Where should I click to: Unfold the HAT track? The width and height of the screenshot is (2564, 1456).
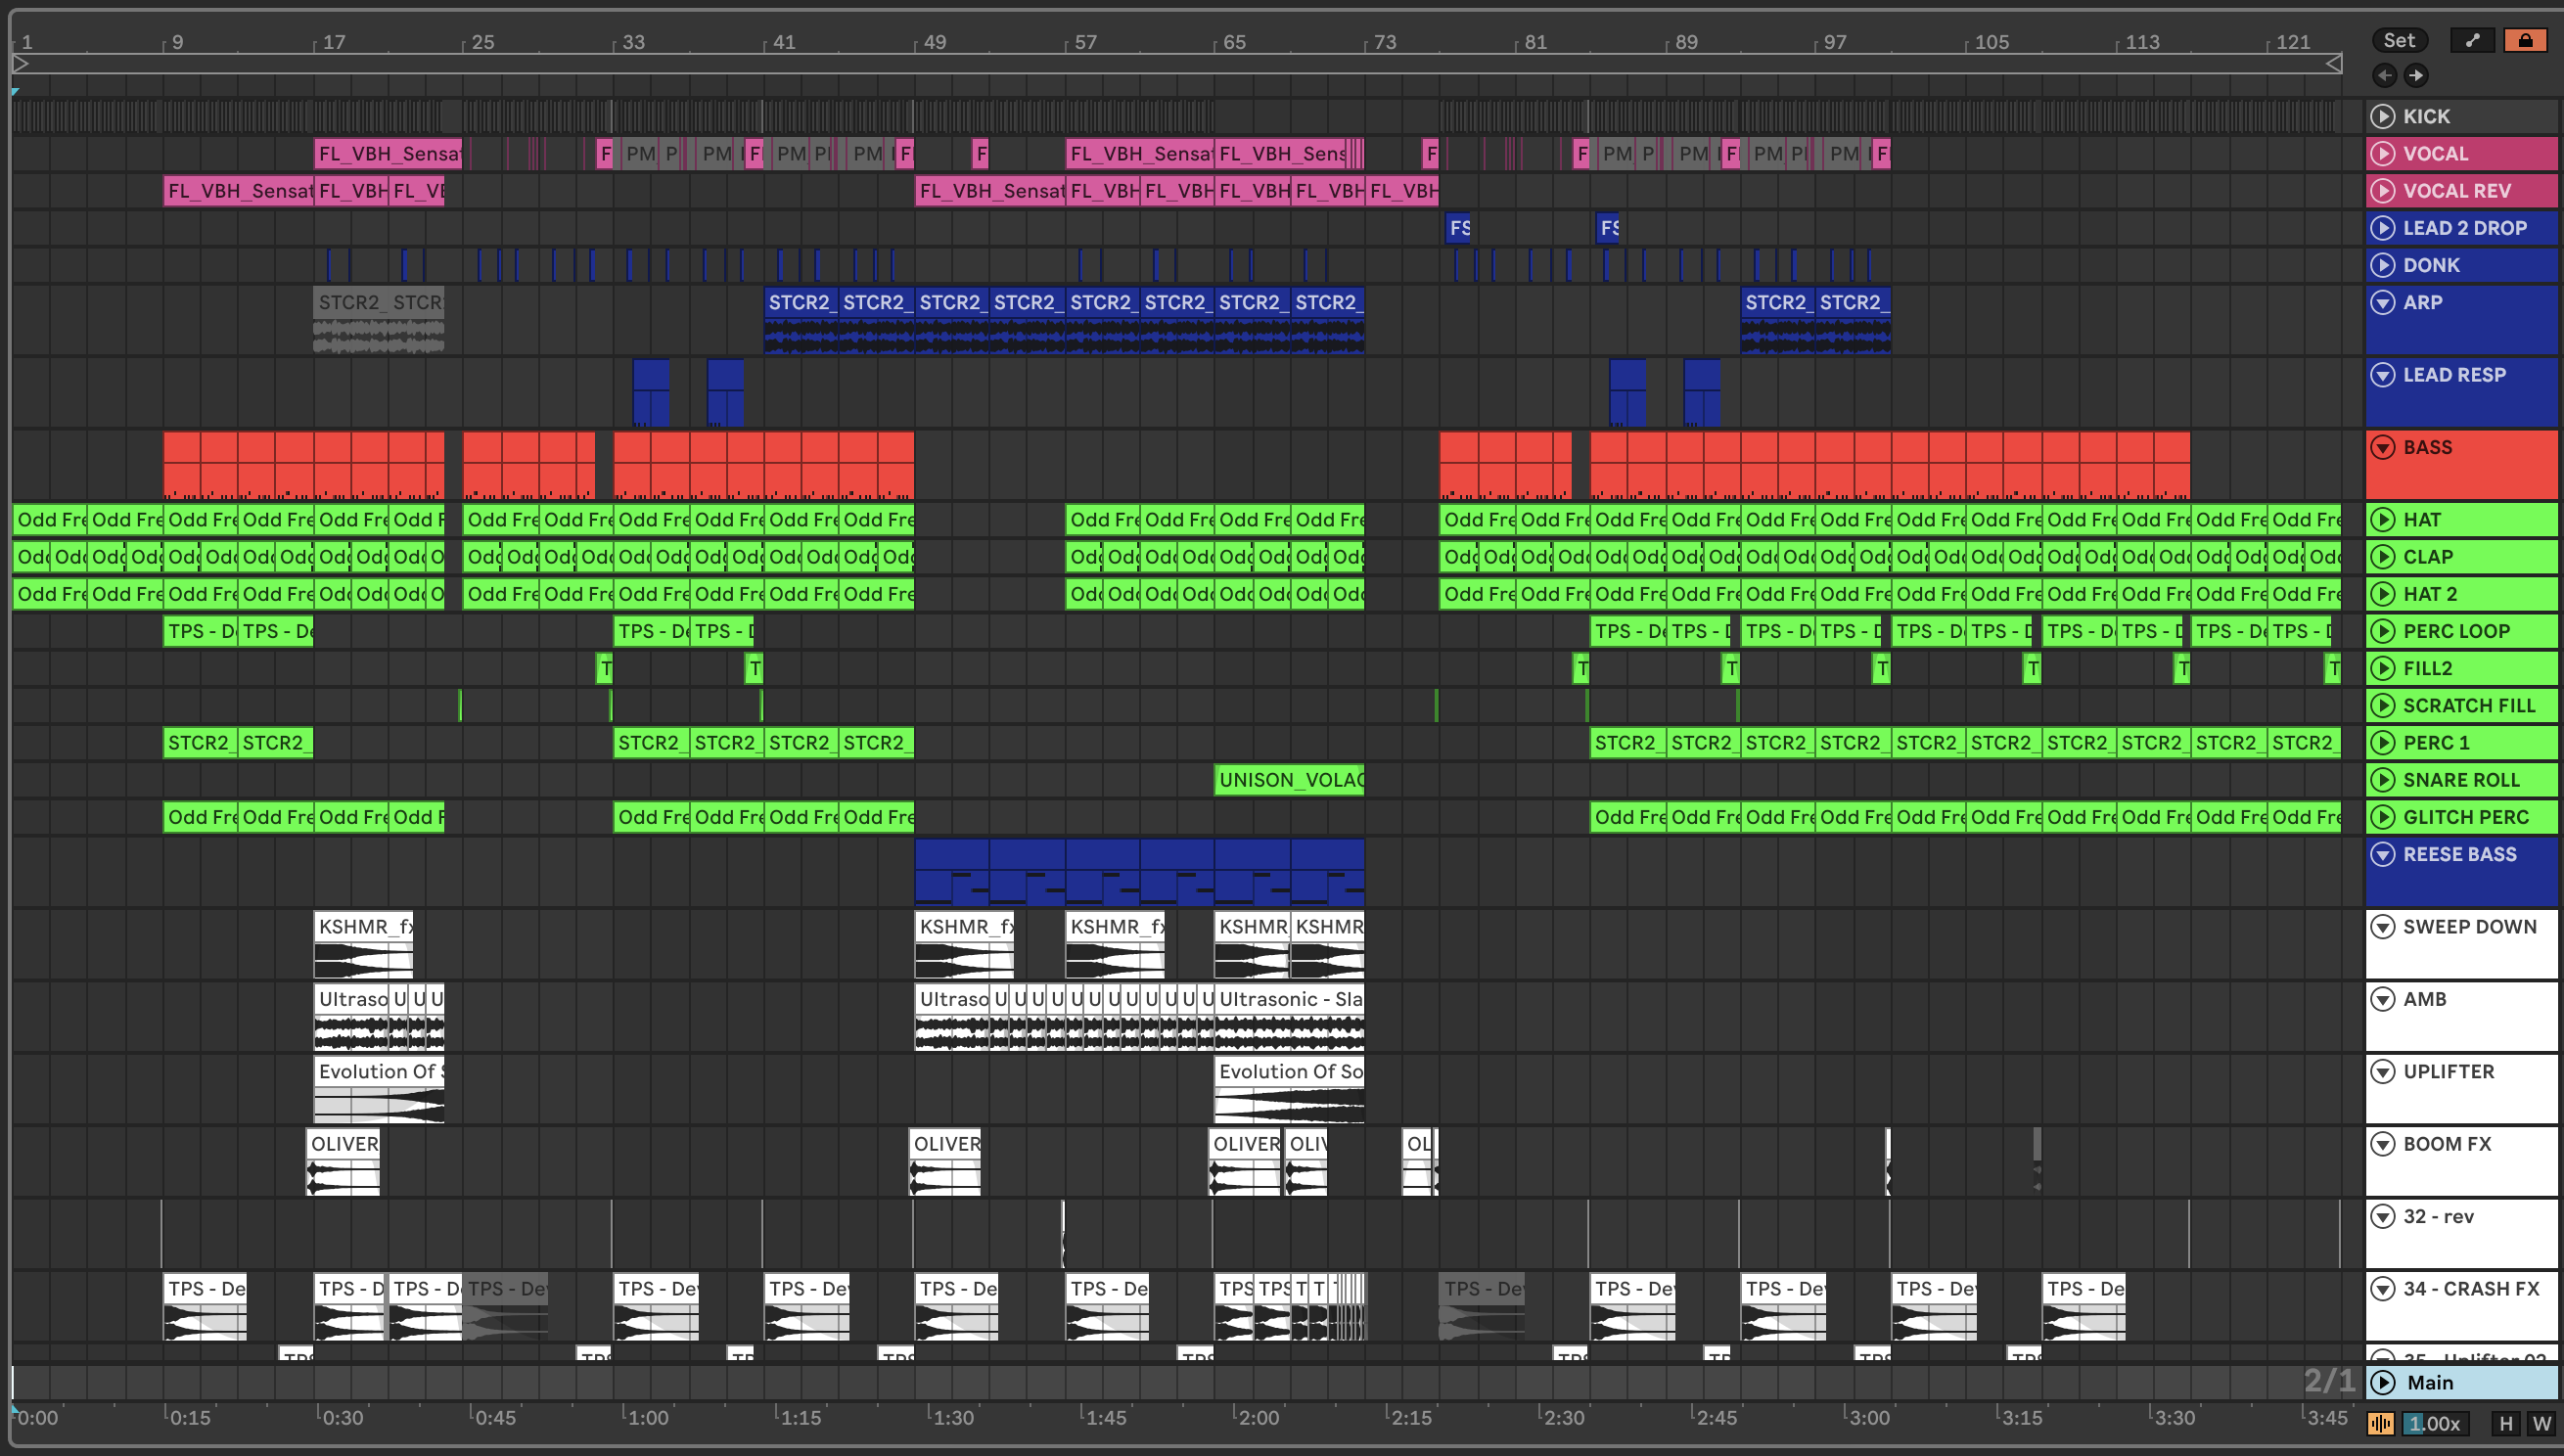coord(2383,519)
